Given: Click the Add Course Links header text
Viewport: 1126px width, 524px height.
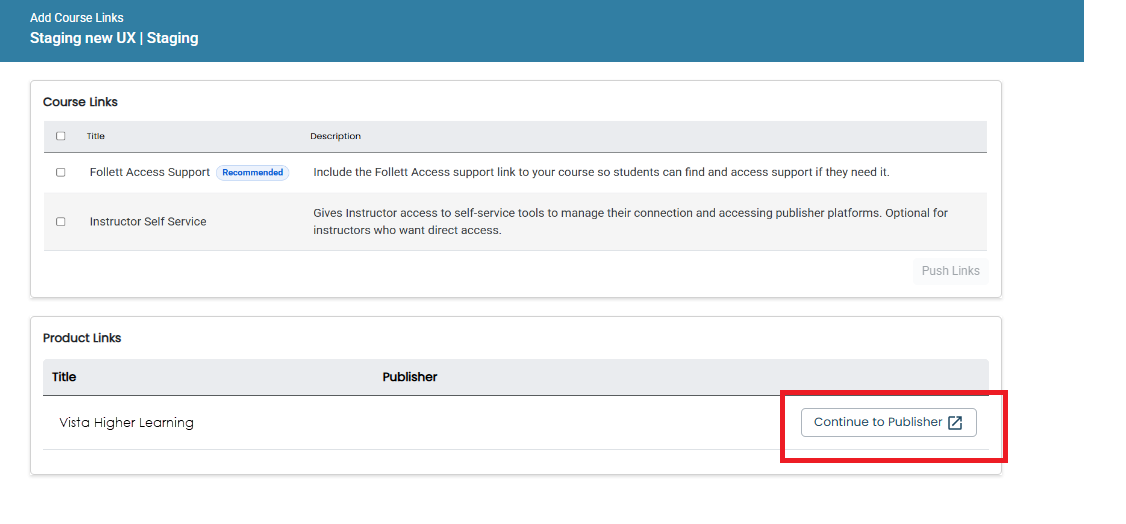Looking at the screenshot, I should coord(77,18).
